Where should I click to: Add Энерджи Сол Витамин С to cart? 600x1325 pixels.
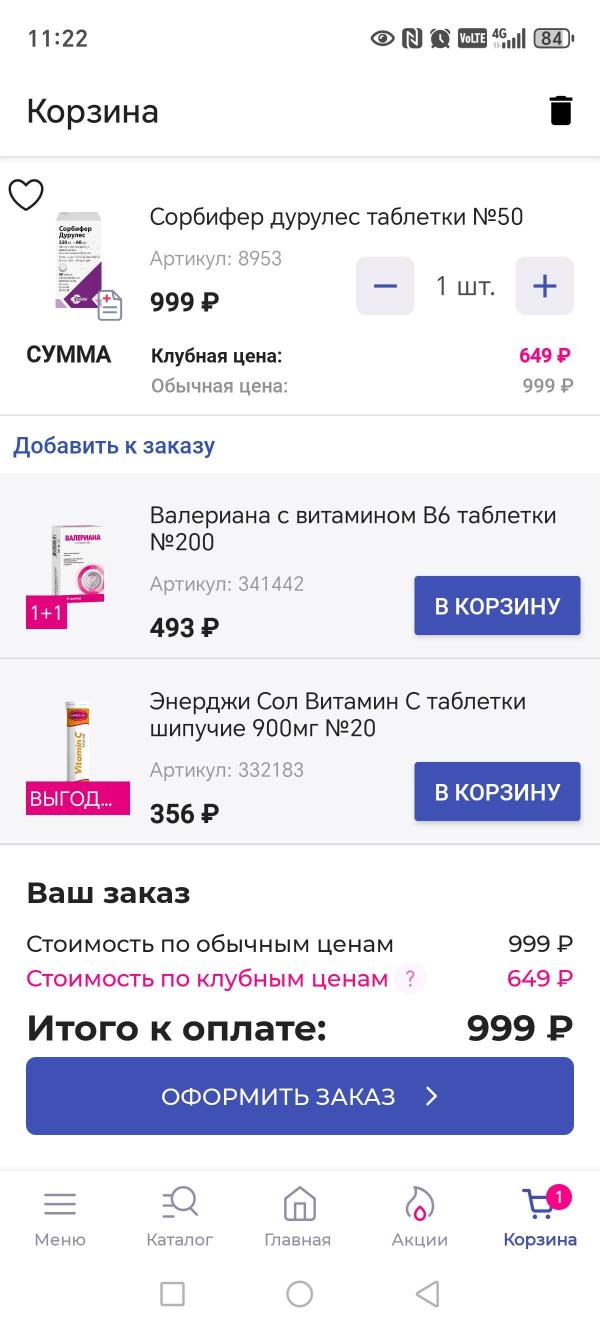tap(497, 791)
